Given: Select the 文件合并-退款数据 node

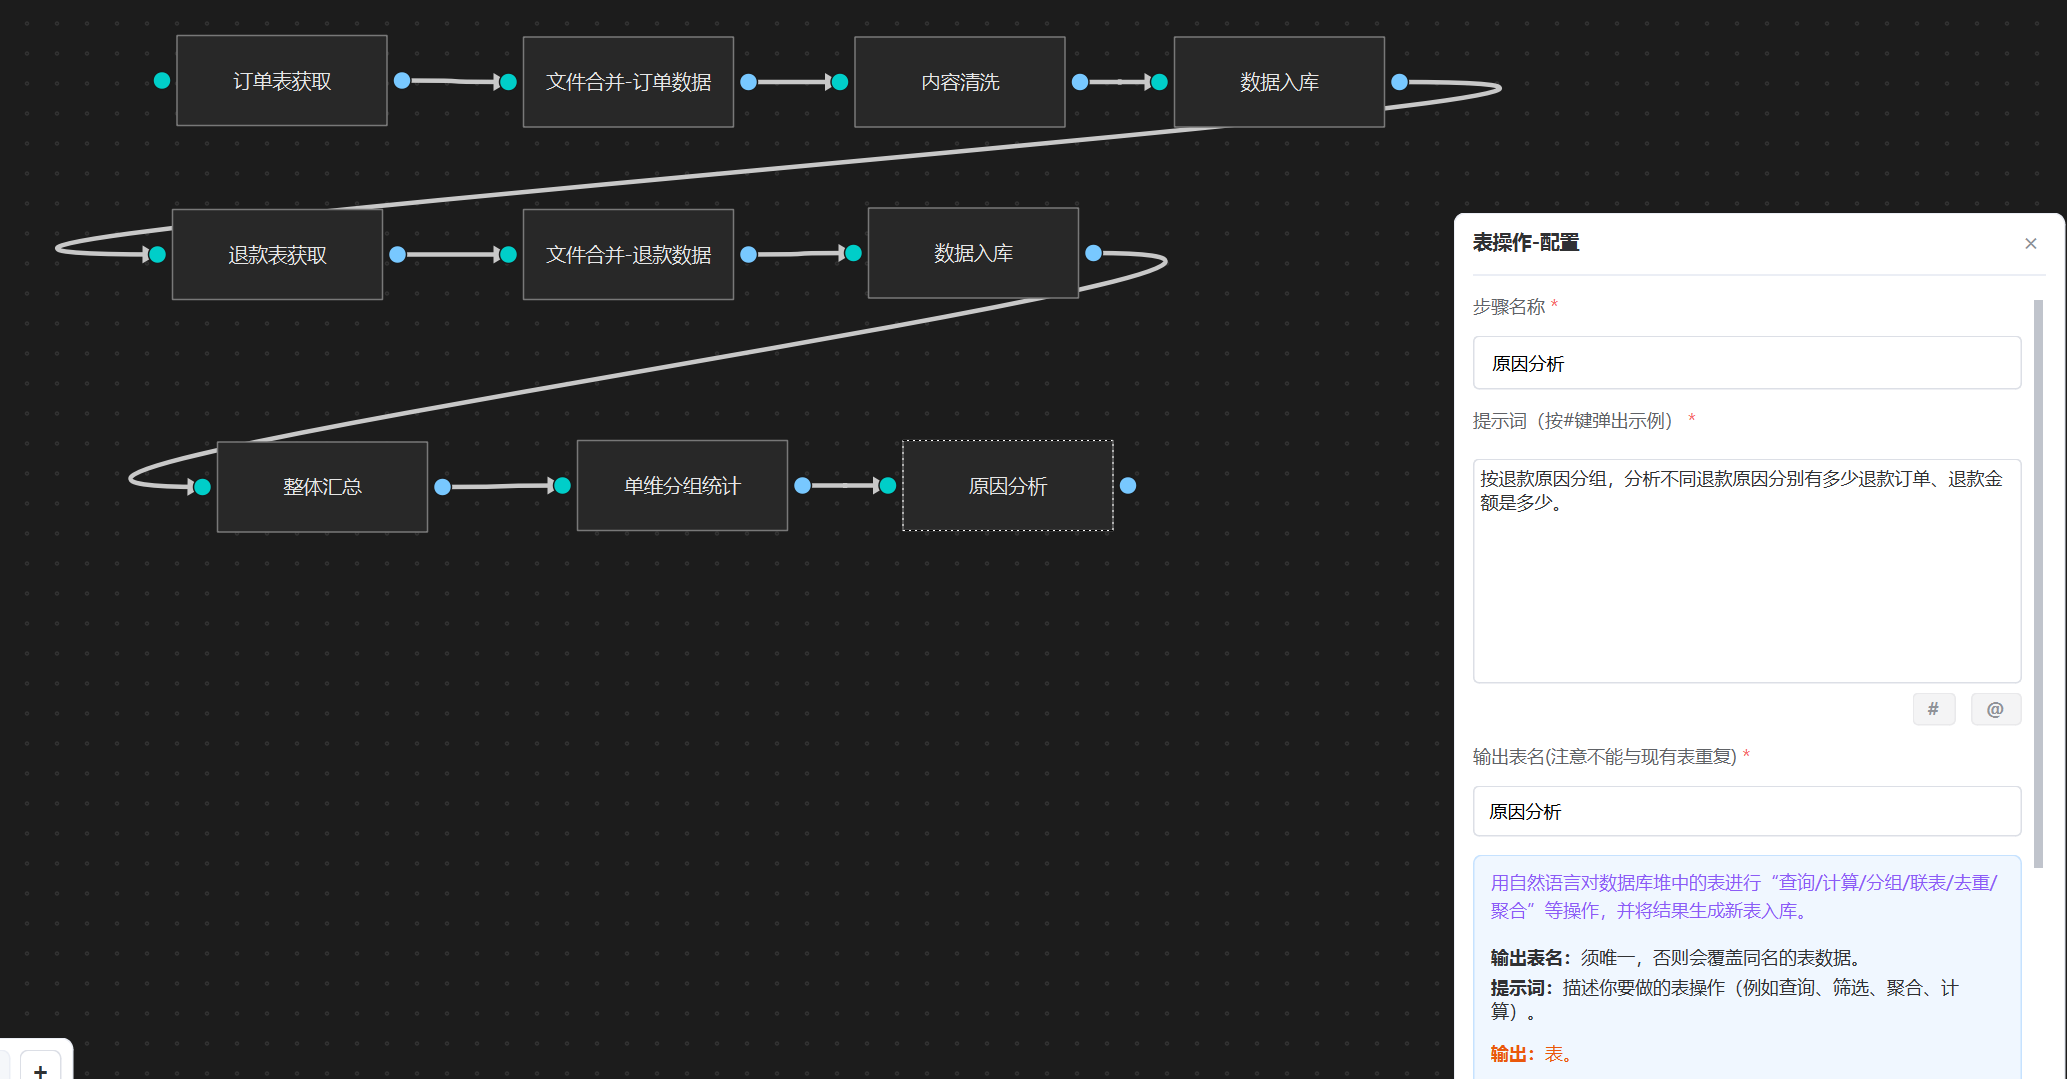Looking at the screenshot, I should point(628,255).
